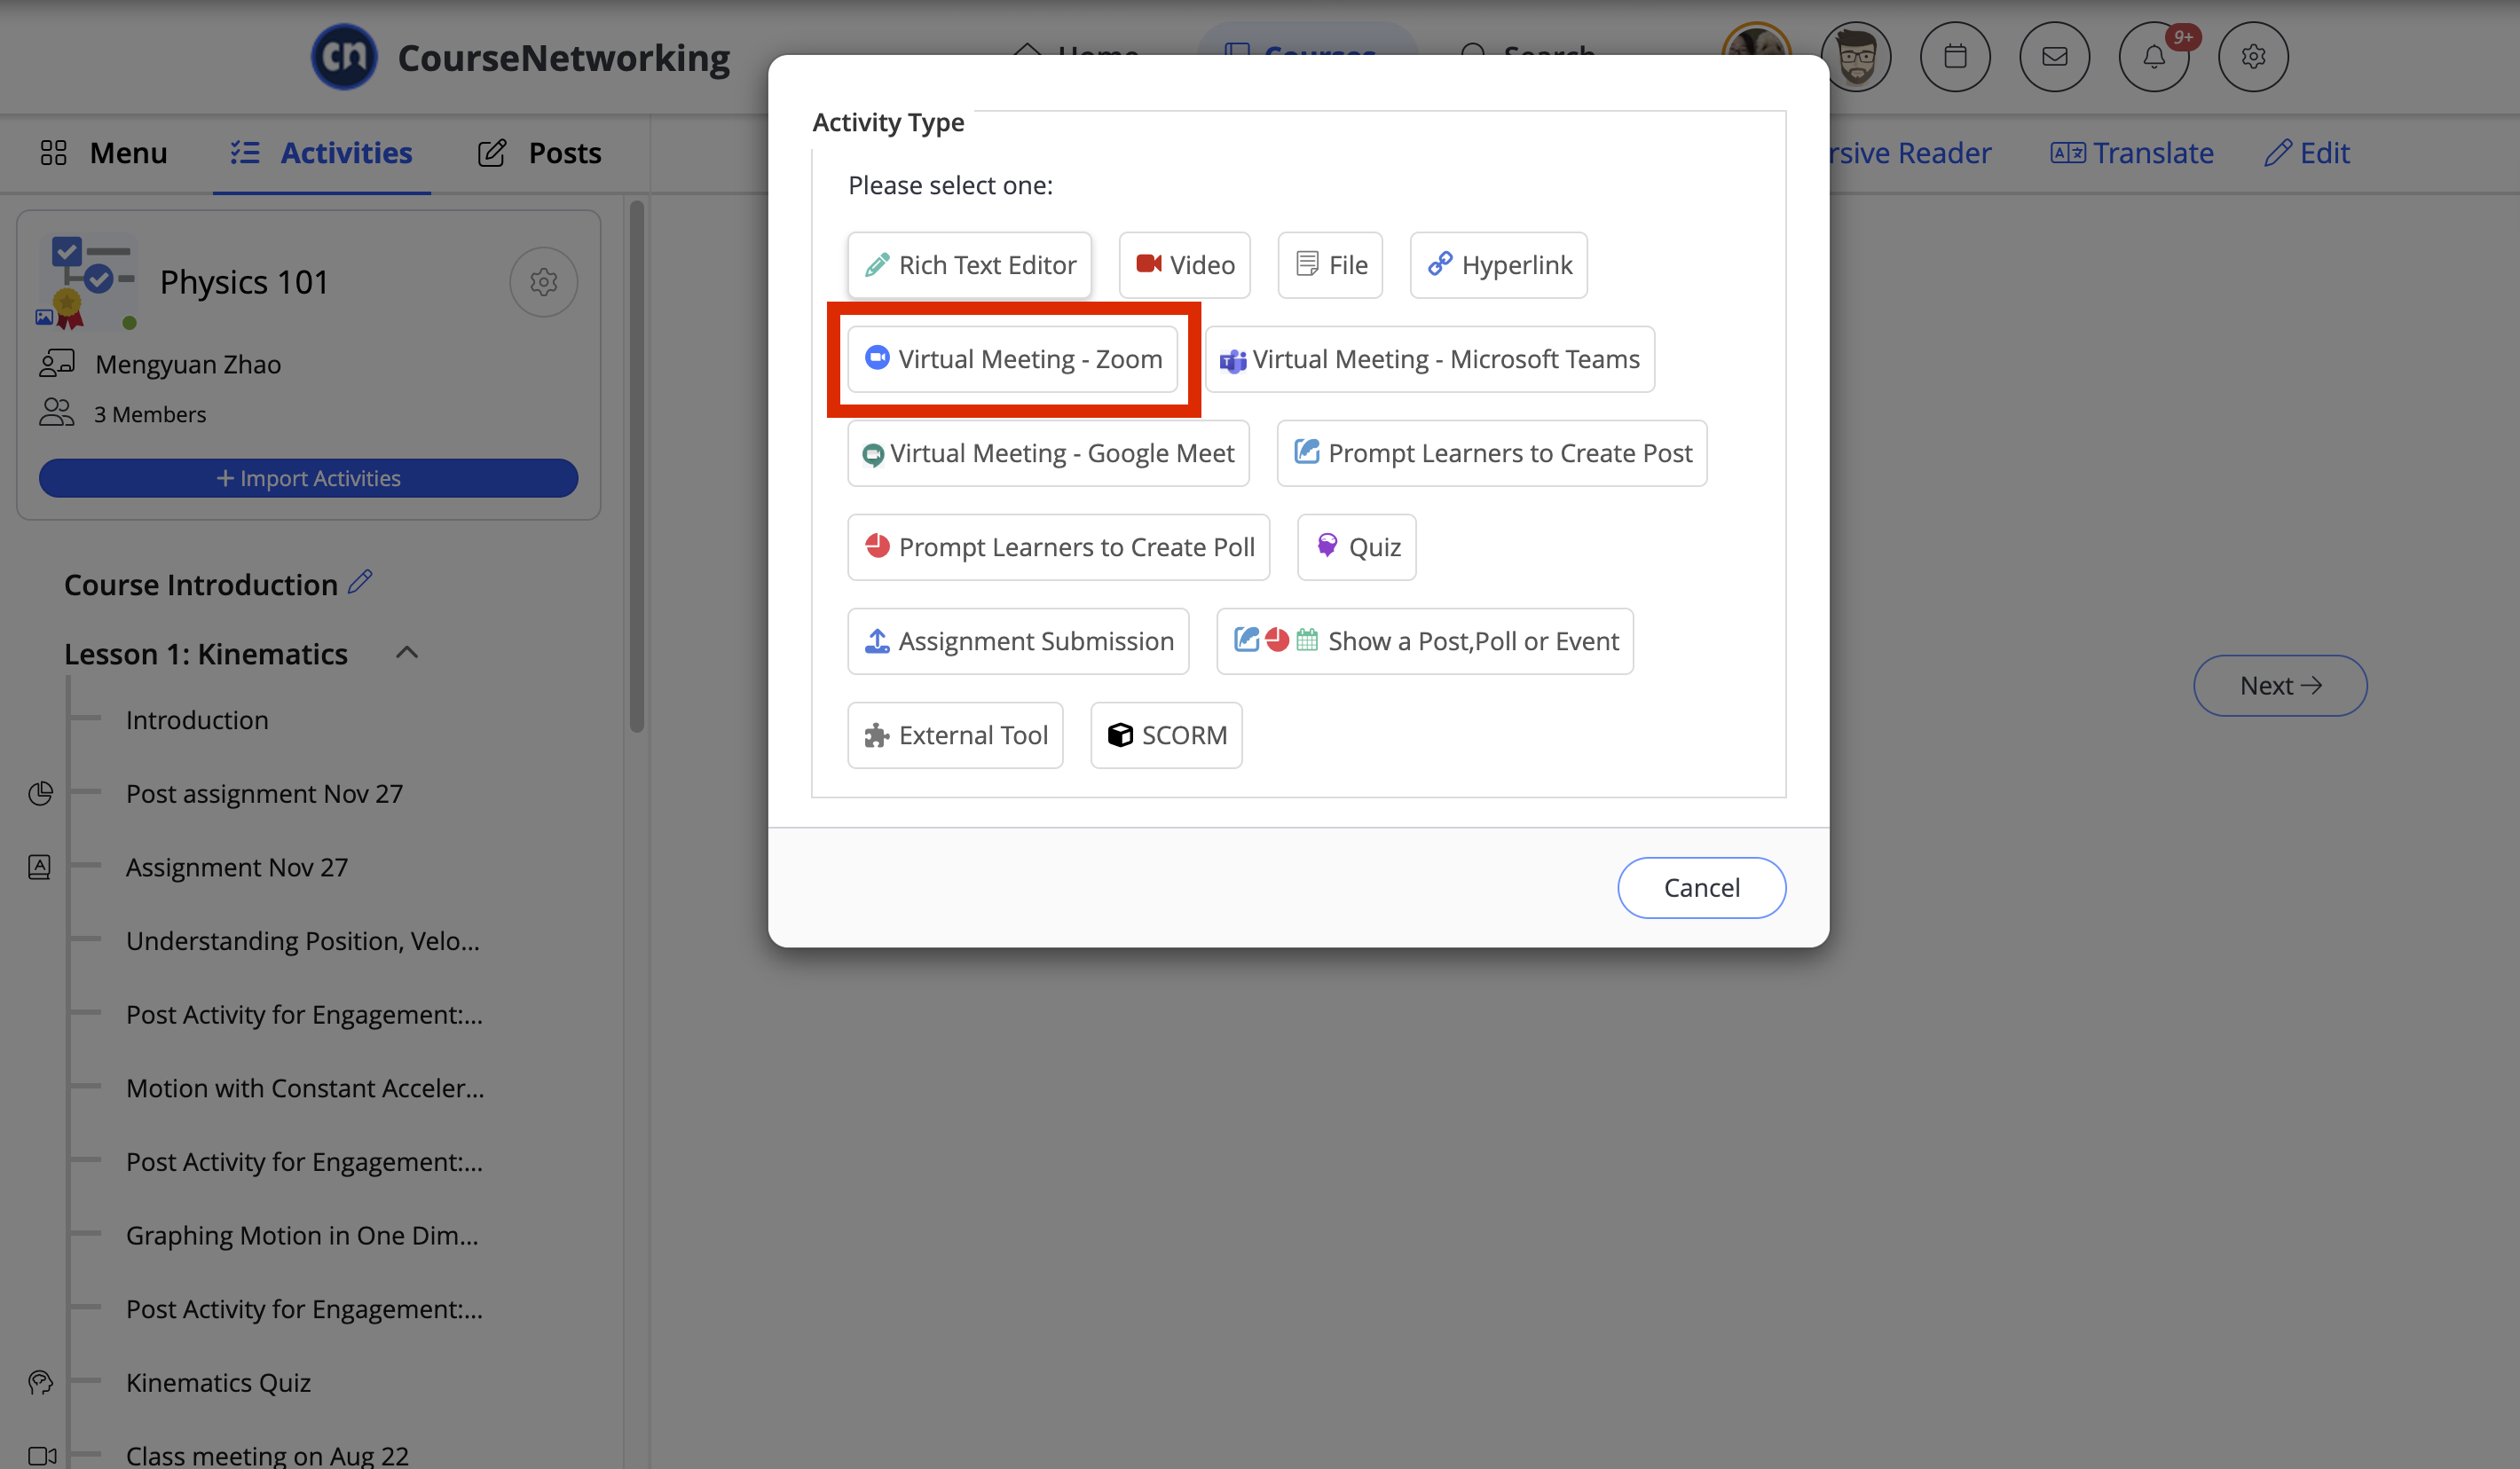Click the Course Introduction heading

(x=201, y=584)
